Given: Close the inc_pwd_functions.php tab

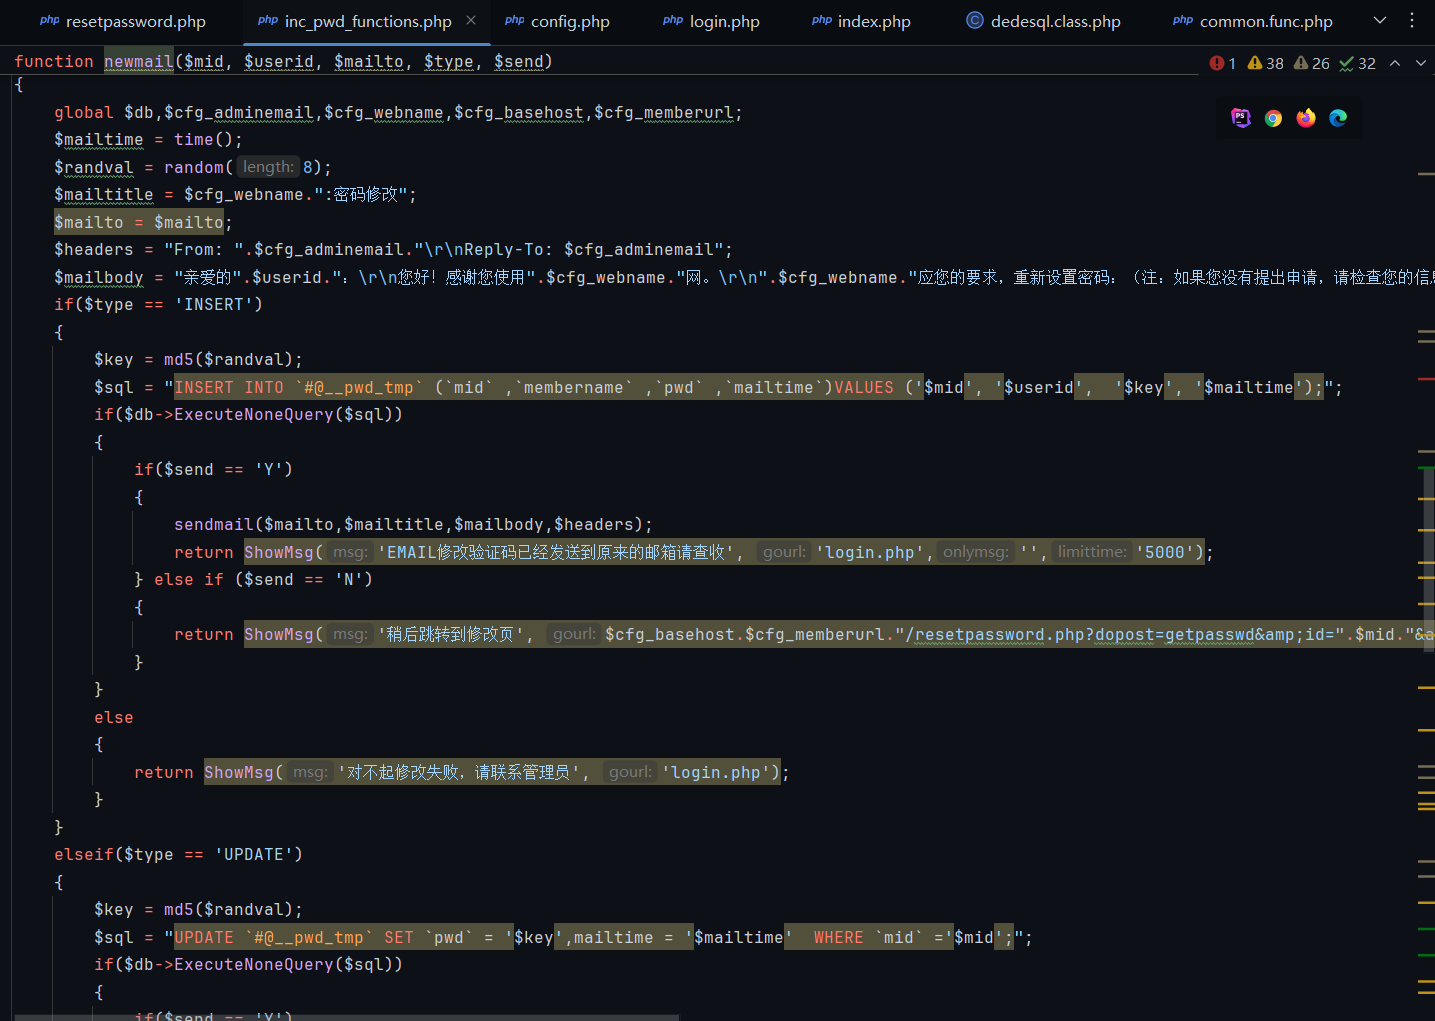Looking at the screenshot, I should tap(471, 20).
